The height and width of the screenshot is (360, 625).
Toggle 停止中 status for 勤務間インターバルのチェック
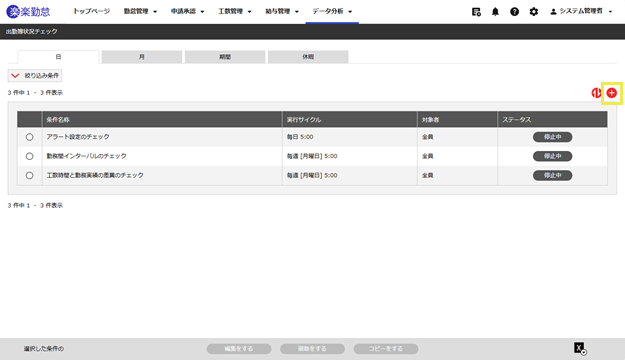[552, 156]
